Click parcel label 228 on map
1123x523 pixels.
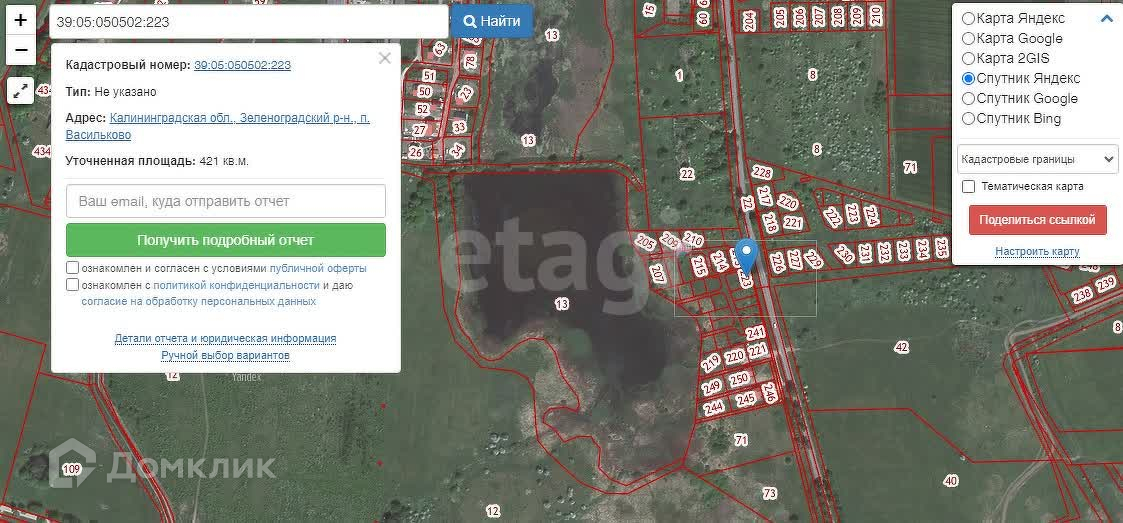762,173
